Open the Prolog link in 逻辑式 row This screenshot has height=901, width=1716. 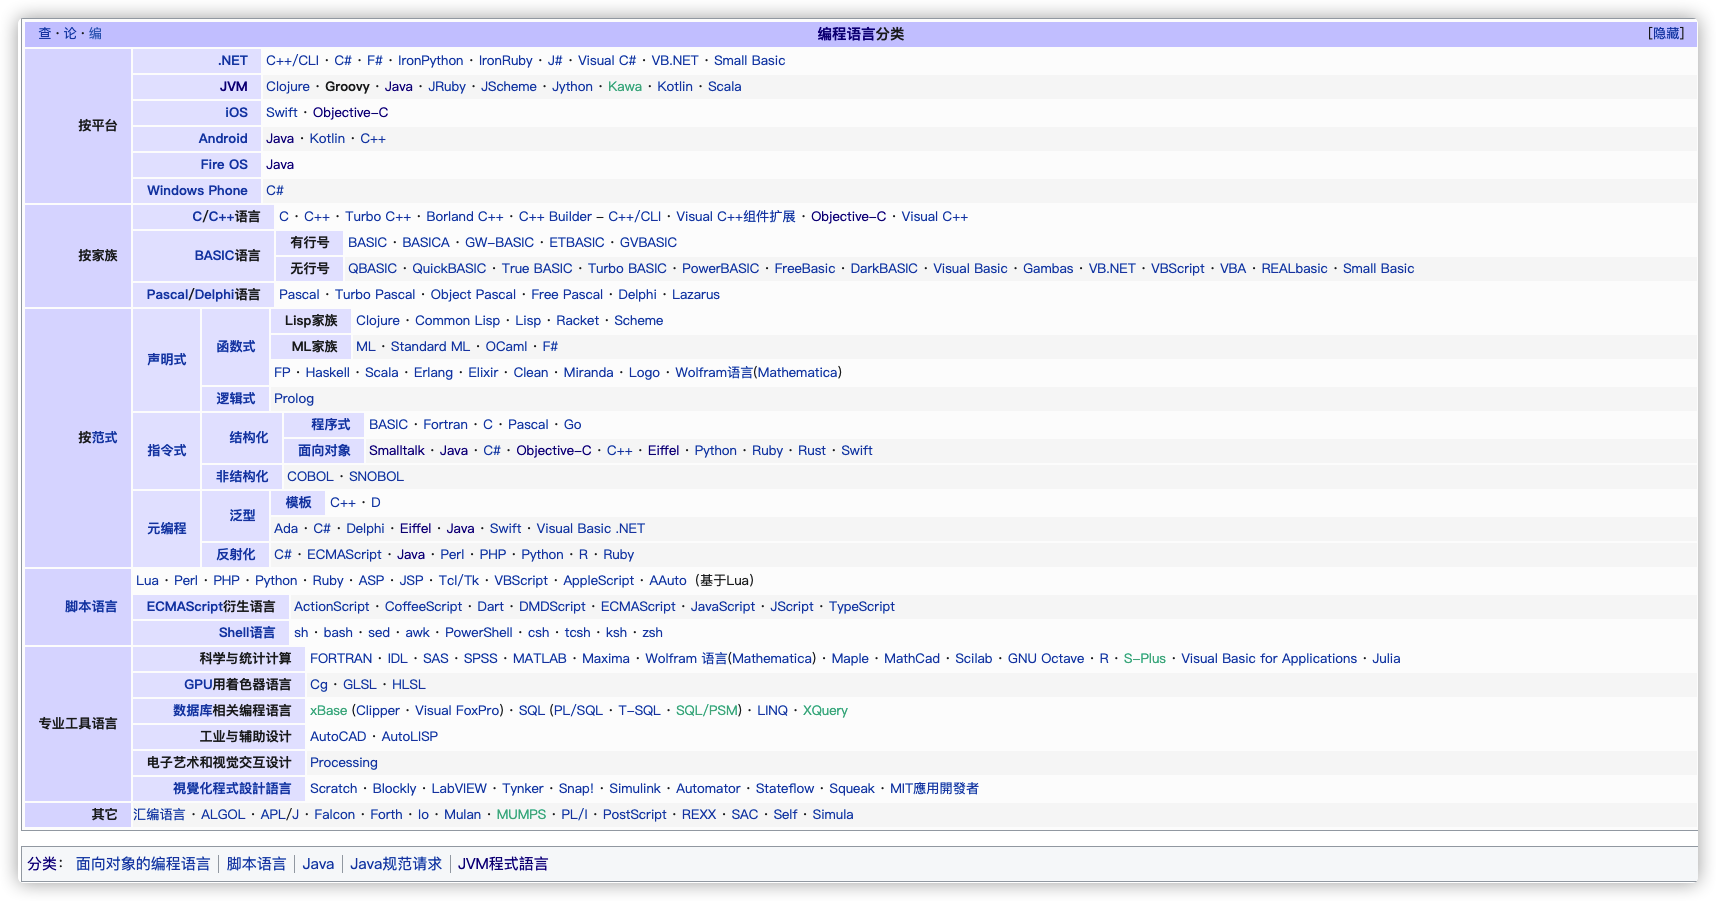pos(294,398)
